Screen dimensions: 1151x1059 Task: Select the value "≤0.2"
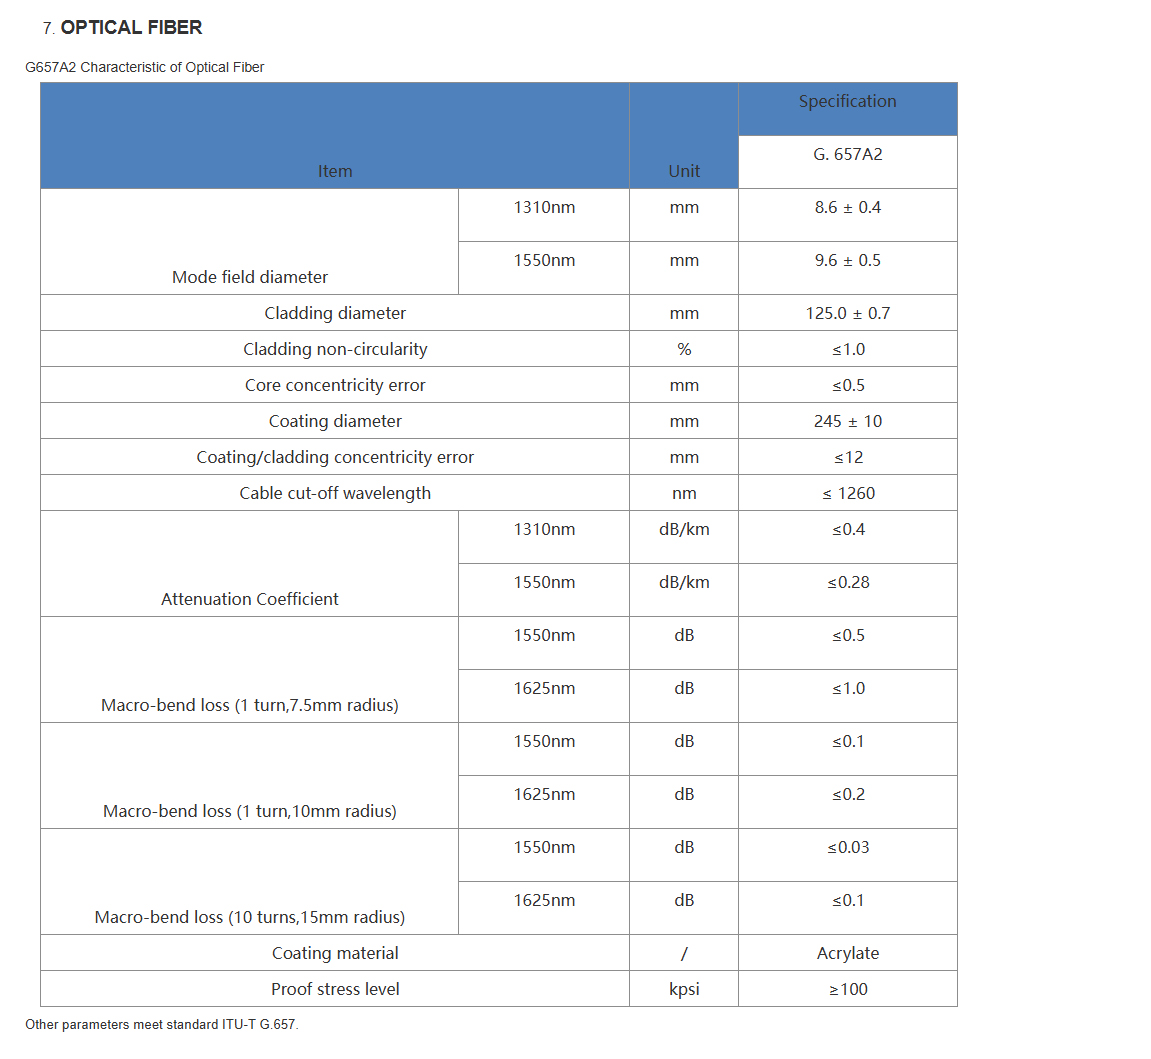848,793
